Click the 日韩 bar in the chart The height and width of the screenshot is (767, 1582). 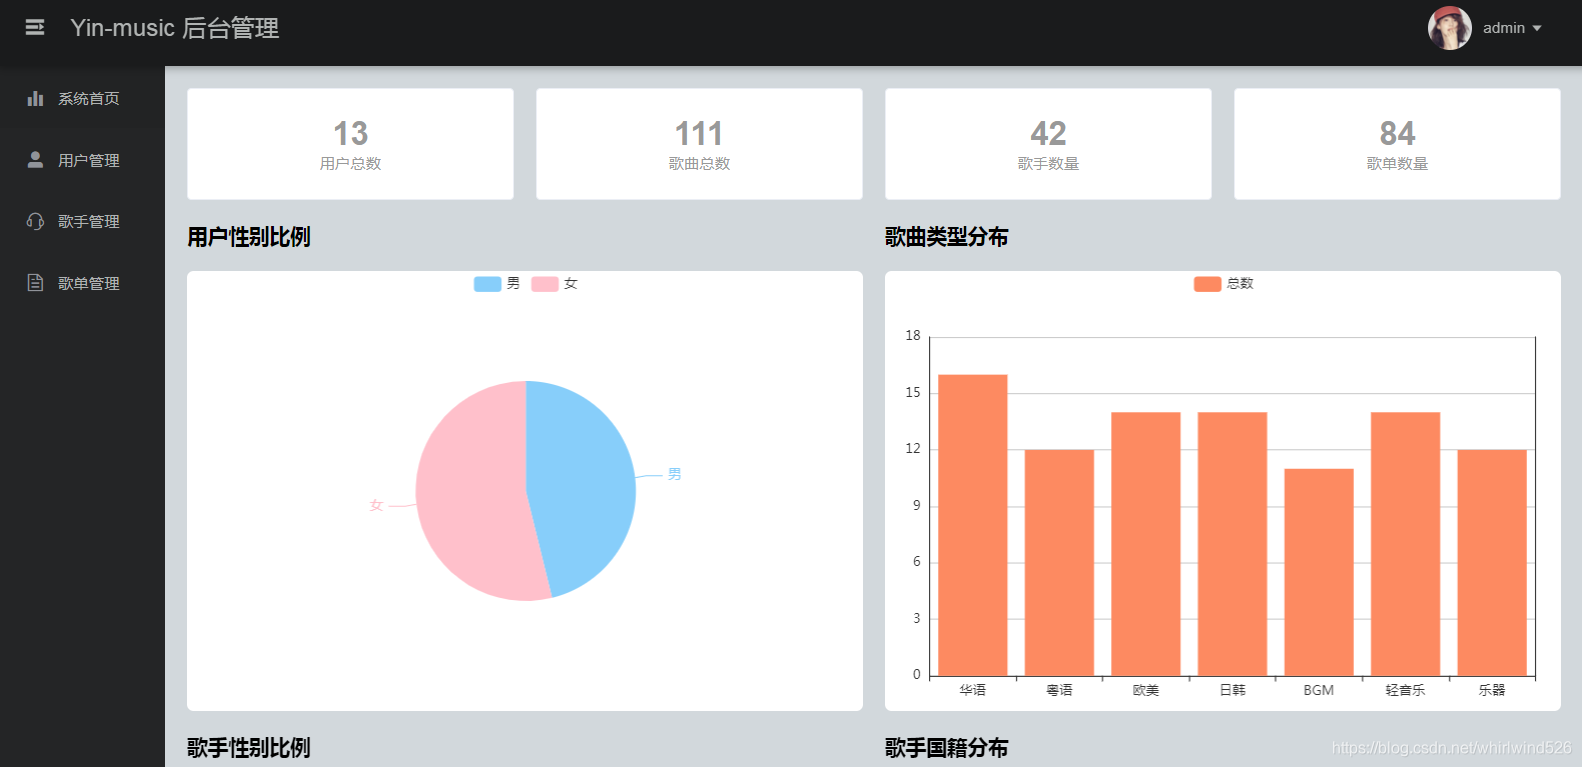(x=1232, y=544)
